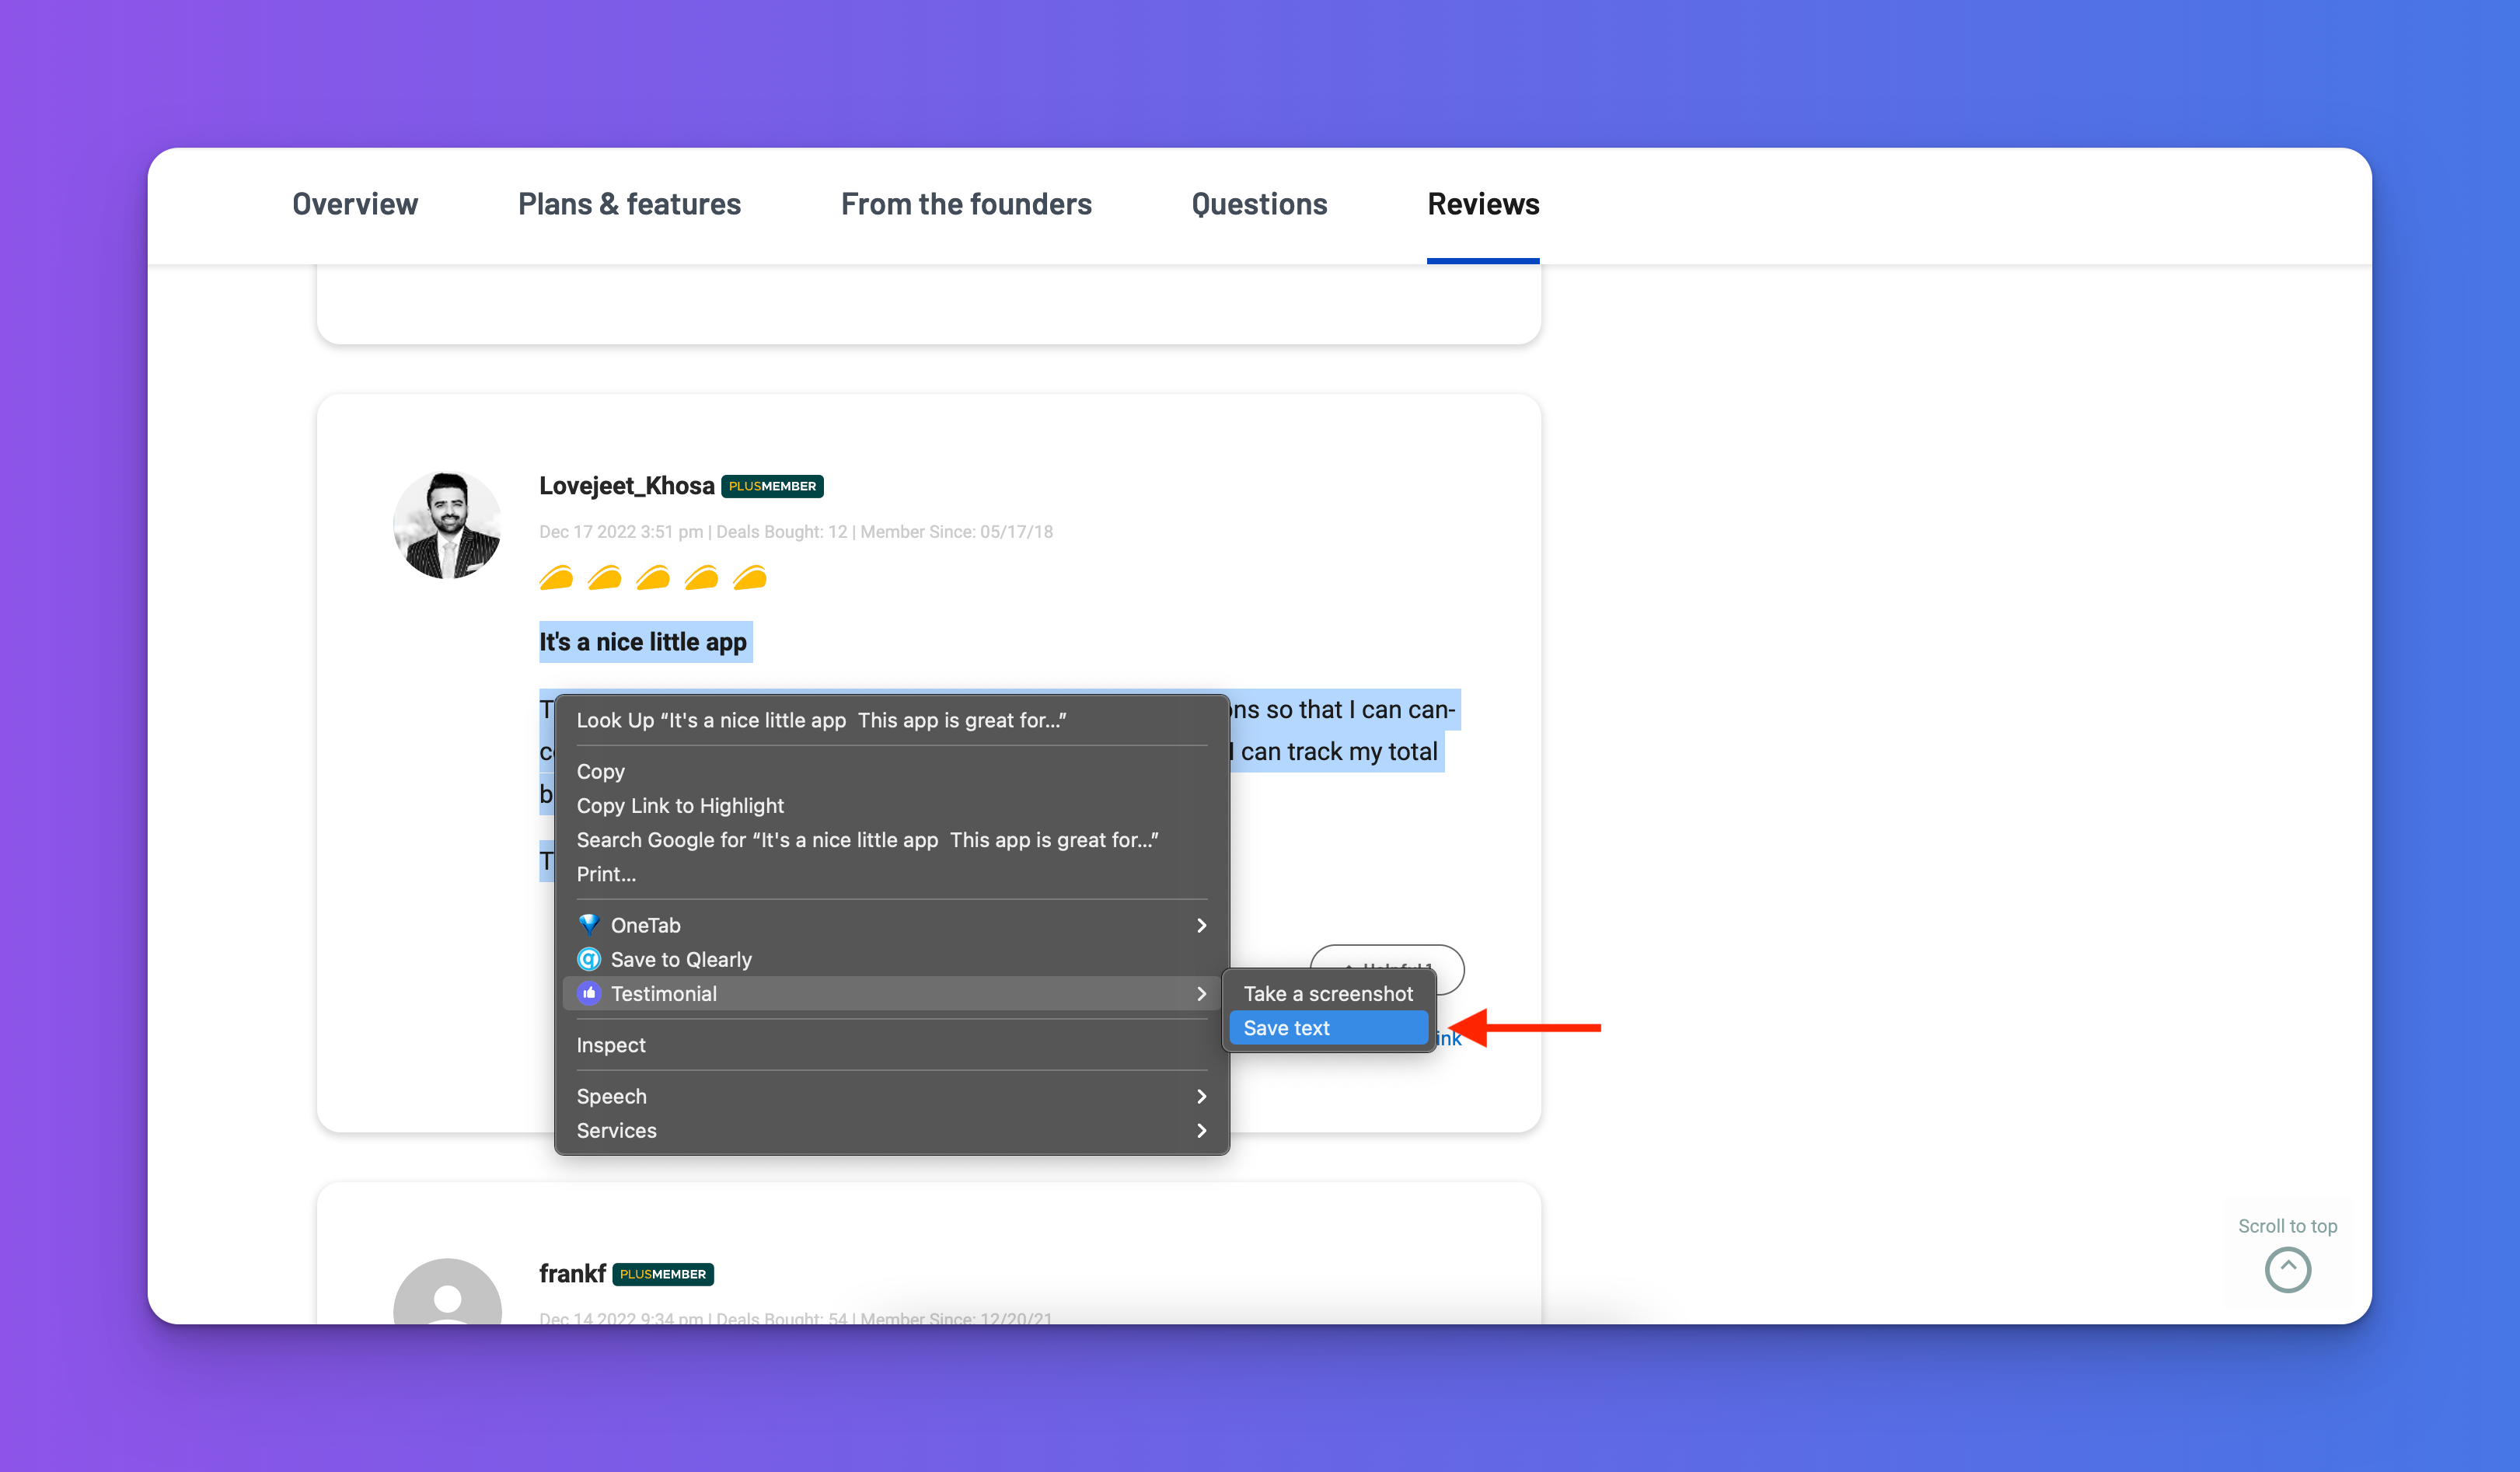The width and height of the screenshot is (2520, 1472).
Task: Open the Services submenu
Action: (891, 1131)
